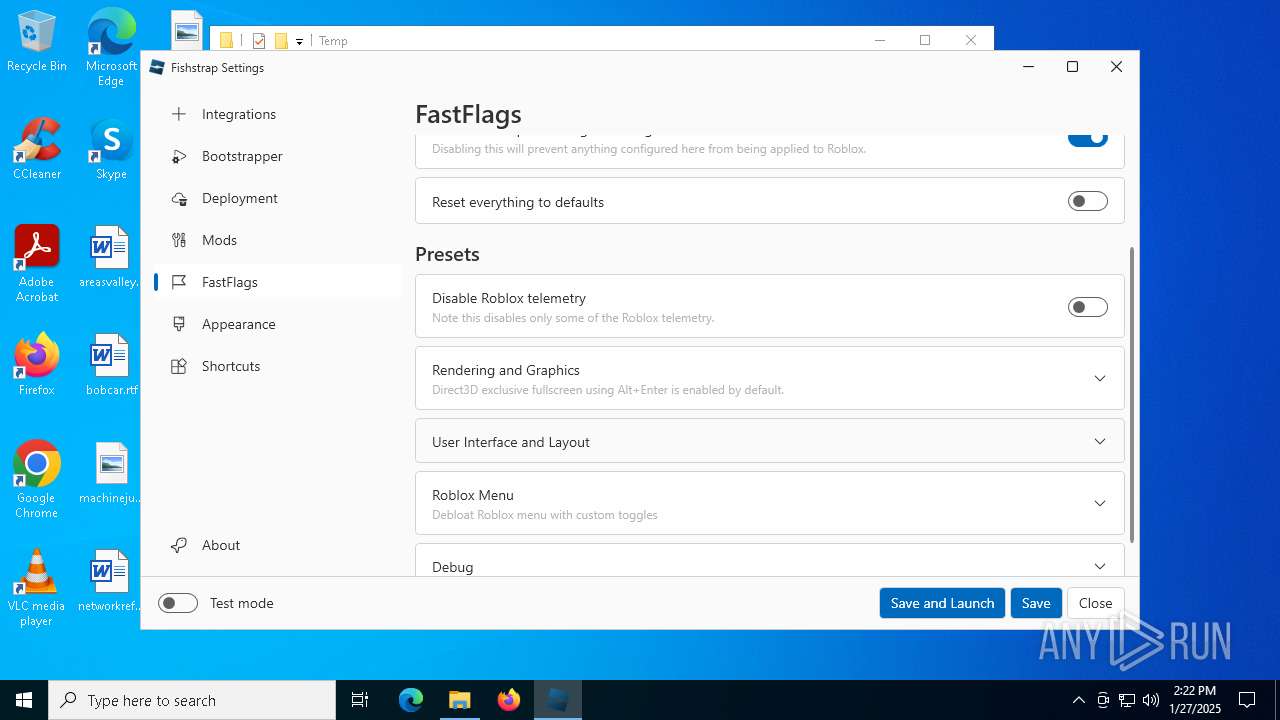This screenshot has height=720, width=1280.
Task: Open Task View on taskbar
Action: (x=360, y=700)
